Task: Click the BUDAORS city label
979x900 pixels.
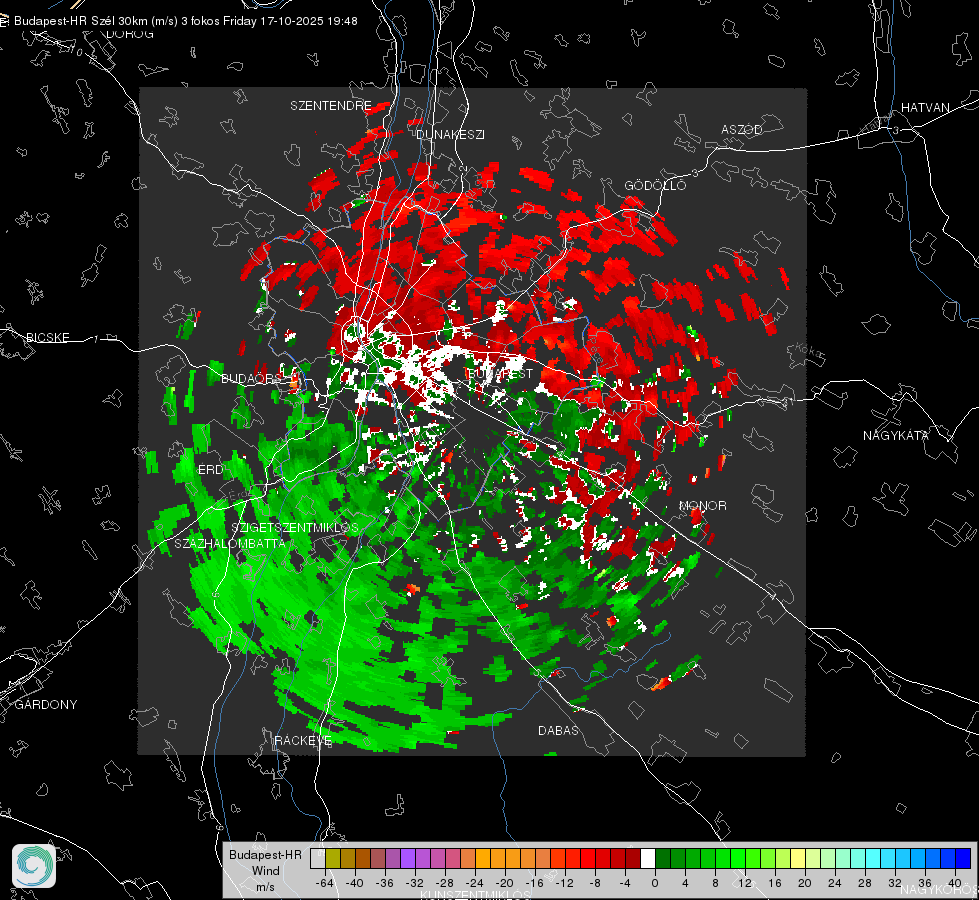Action: pos(252,378)
